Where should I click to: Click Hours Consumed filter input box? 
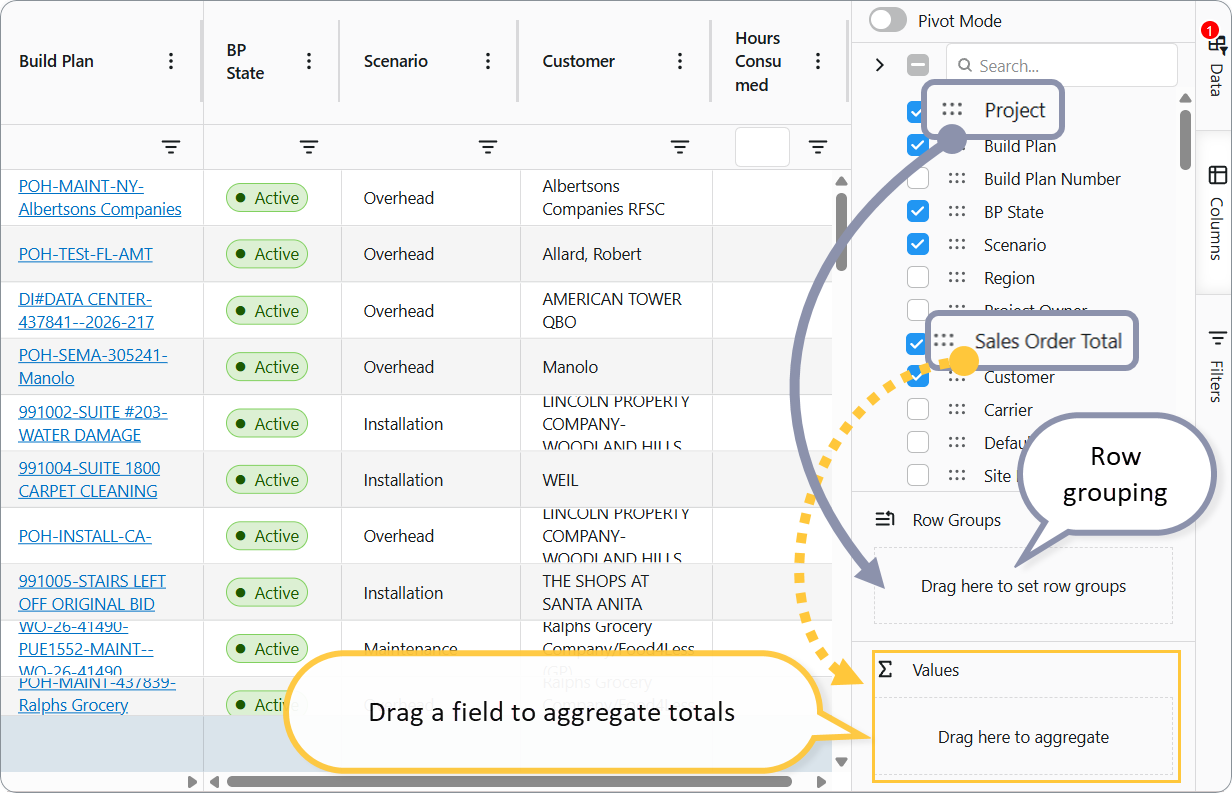tap(762, 147)
